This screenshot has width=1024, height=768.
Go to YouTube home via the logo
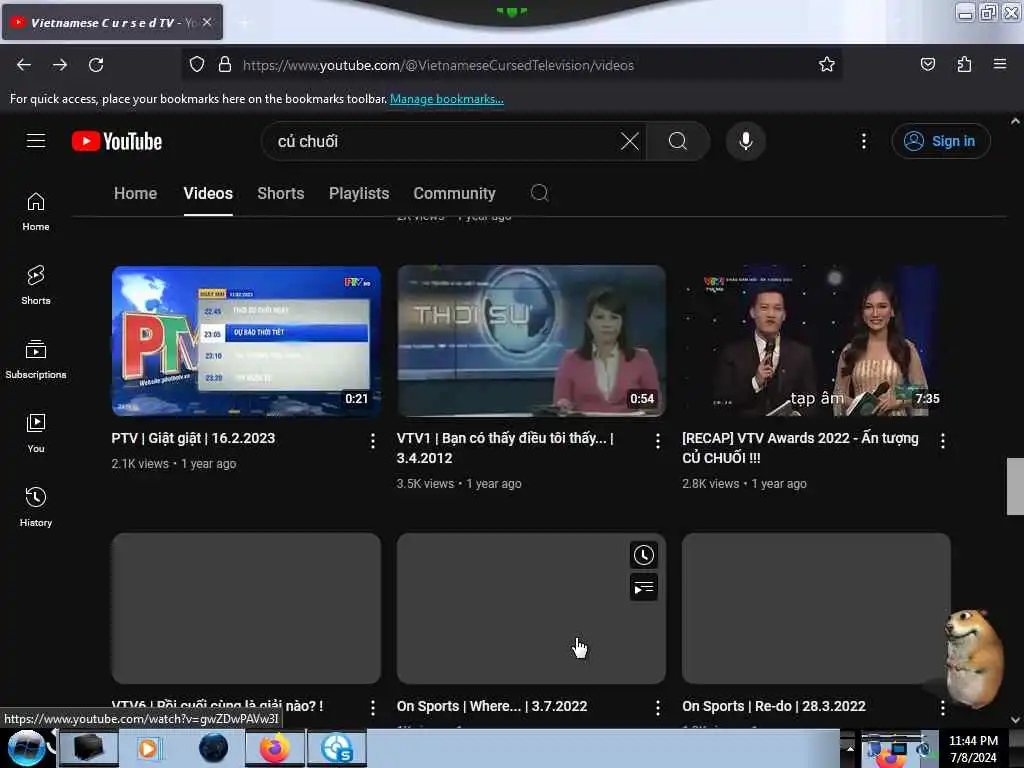point(117,141)
